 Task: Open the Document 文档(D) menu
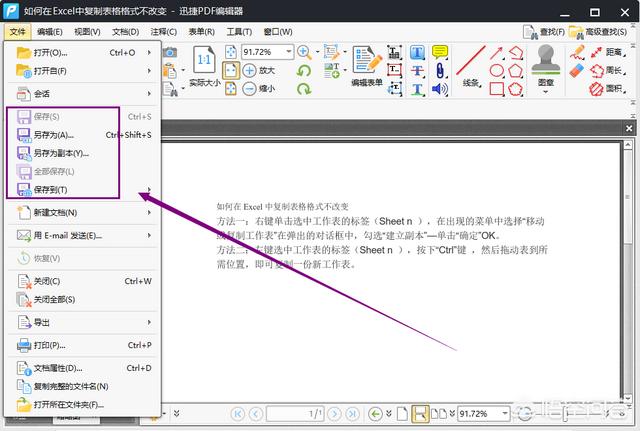pyautogui.click(x=125, y=32)
